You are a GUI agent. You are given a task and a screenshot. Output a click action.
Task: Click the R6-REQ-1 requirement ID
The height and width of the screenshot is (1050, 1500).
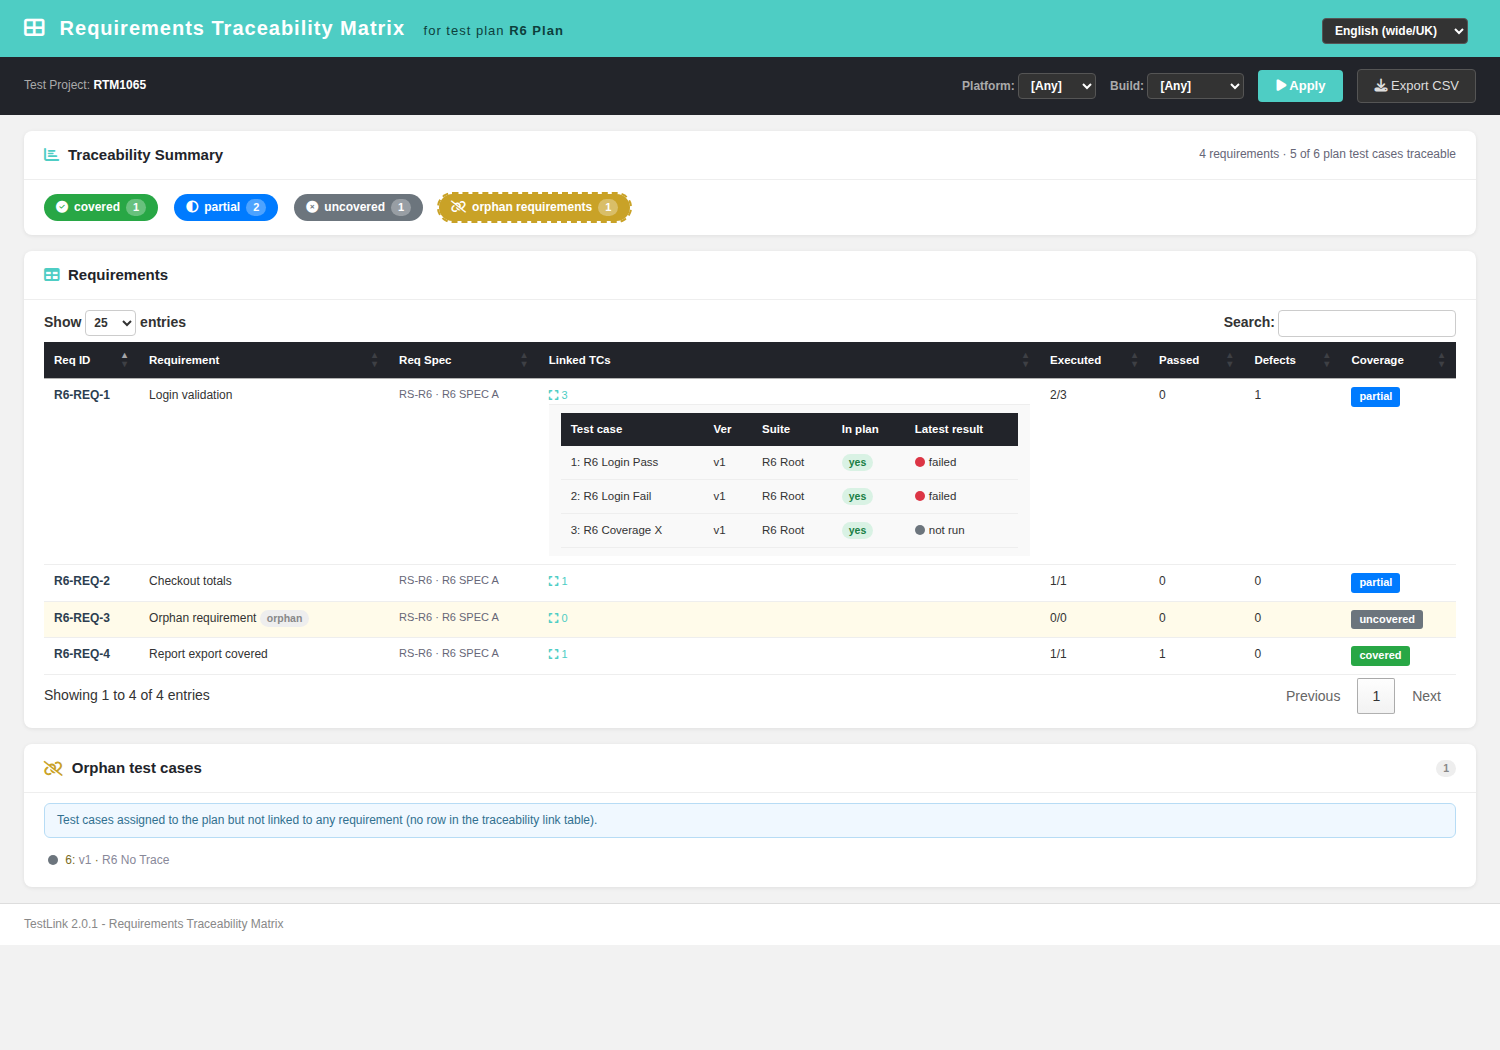click(x=82, y=395)
